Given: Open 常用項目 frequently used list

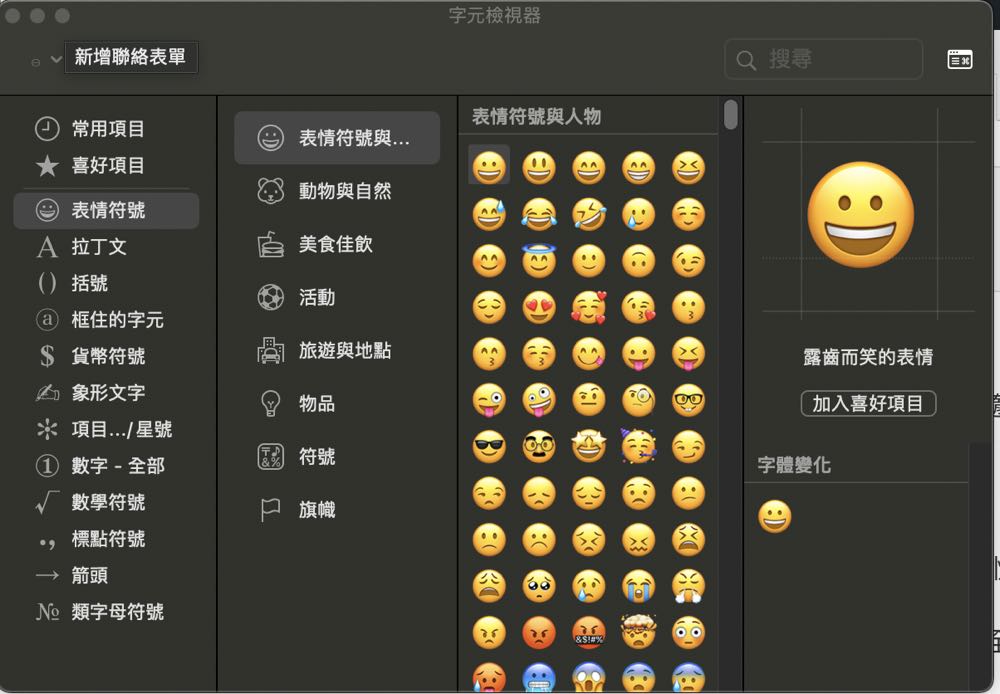Looking at the screenshot, I should pos(106,129).
